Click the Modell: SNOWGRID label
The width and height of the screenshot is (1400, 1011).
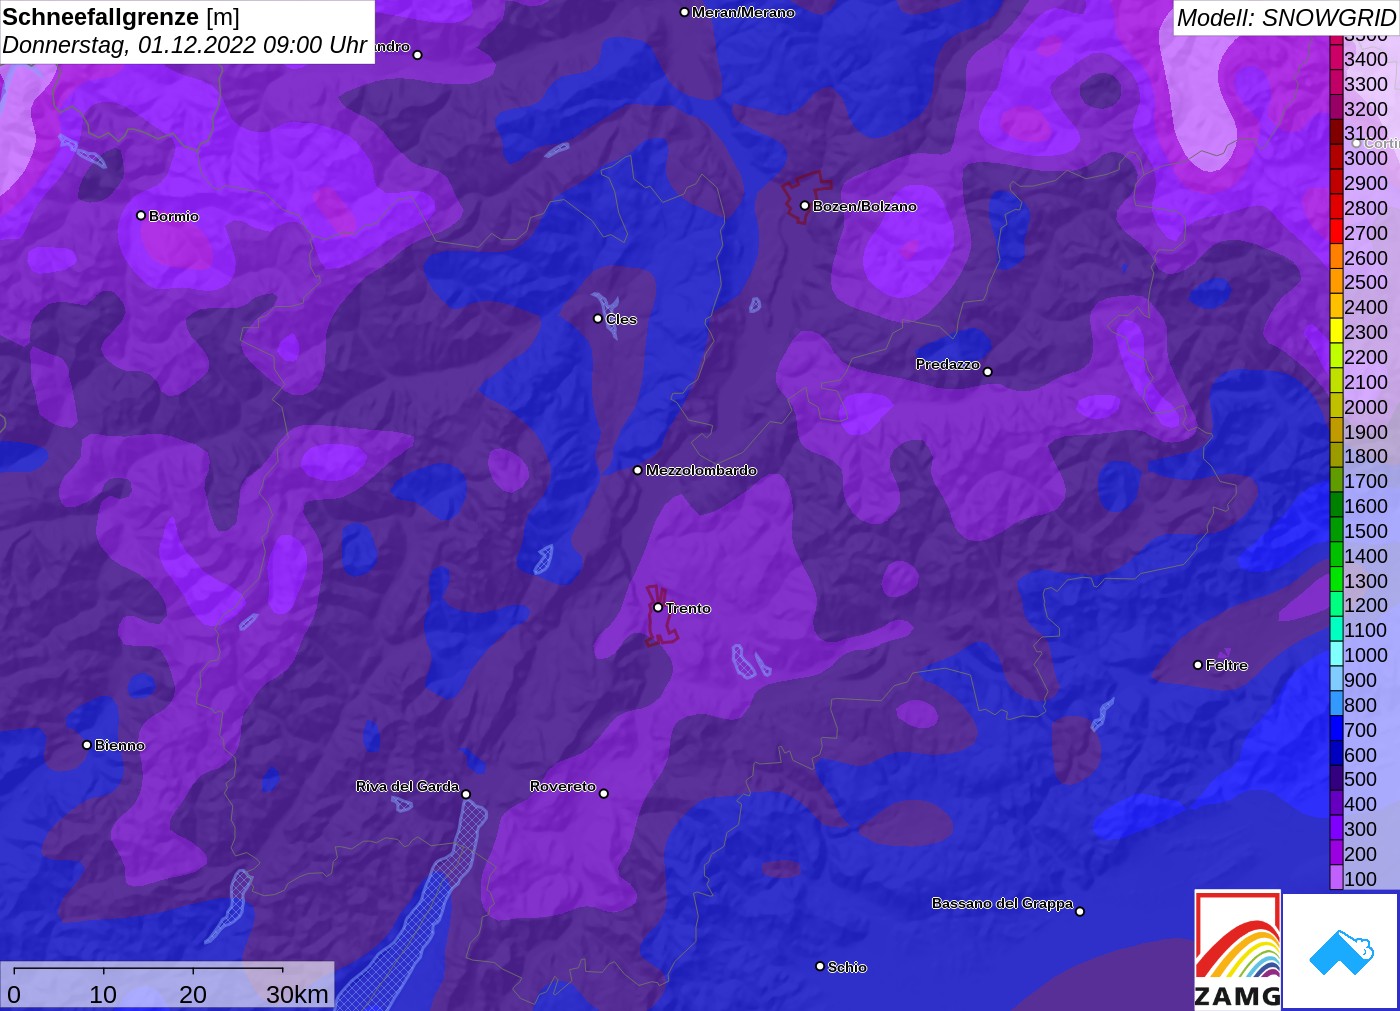(1286, 18)
